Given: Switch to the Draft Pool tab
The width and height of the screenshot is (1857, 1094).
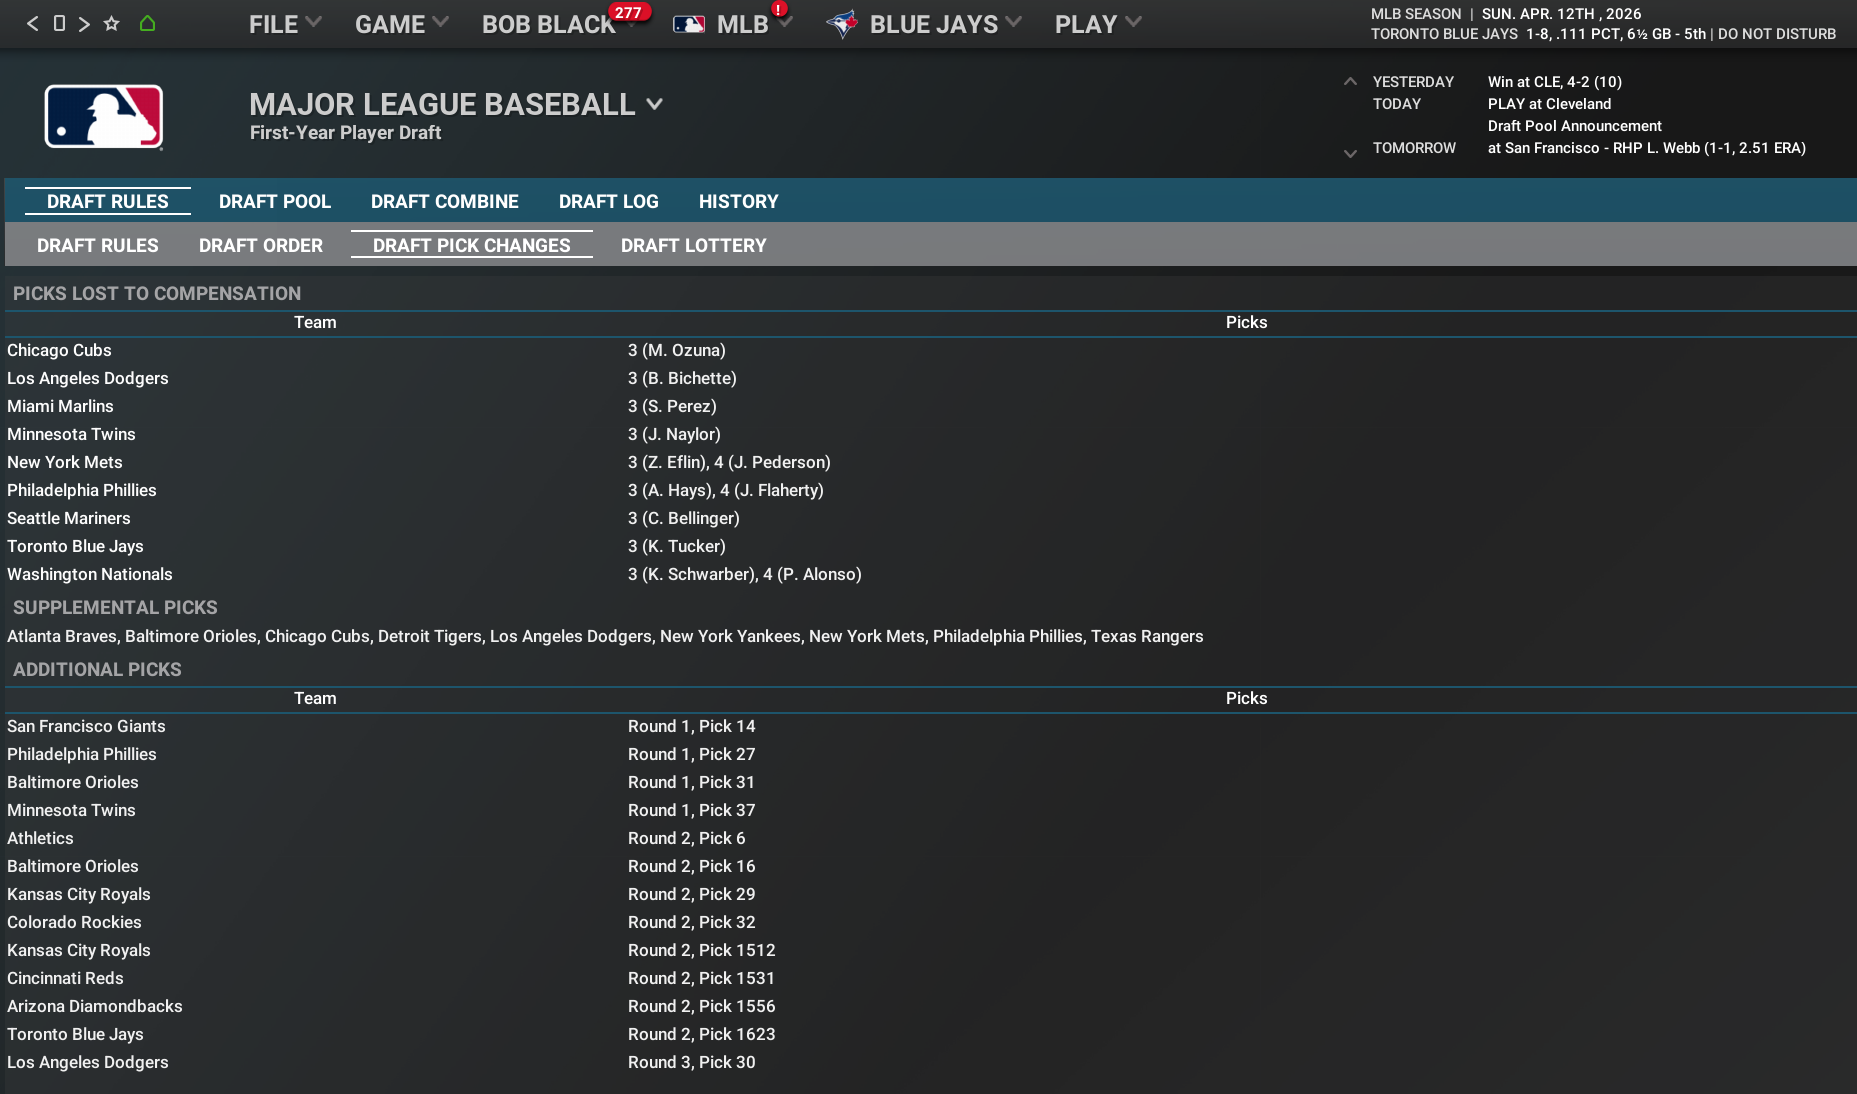Looking at the screenshot, I should (275, 201).
